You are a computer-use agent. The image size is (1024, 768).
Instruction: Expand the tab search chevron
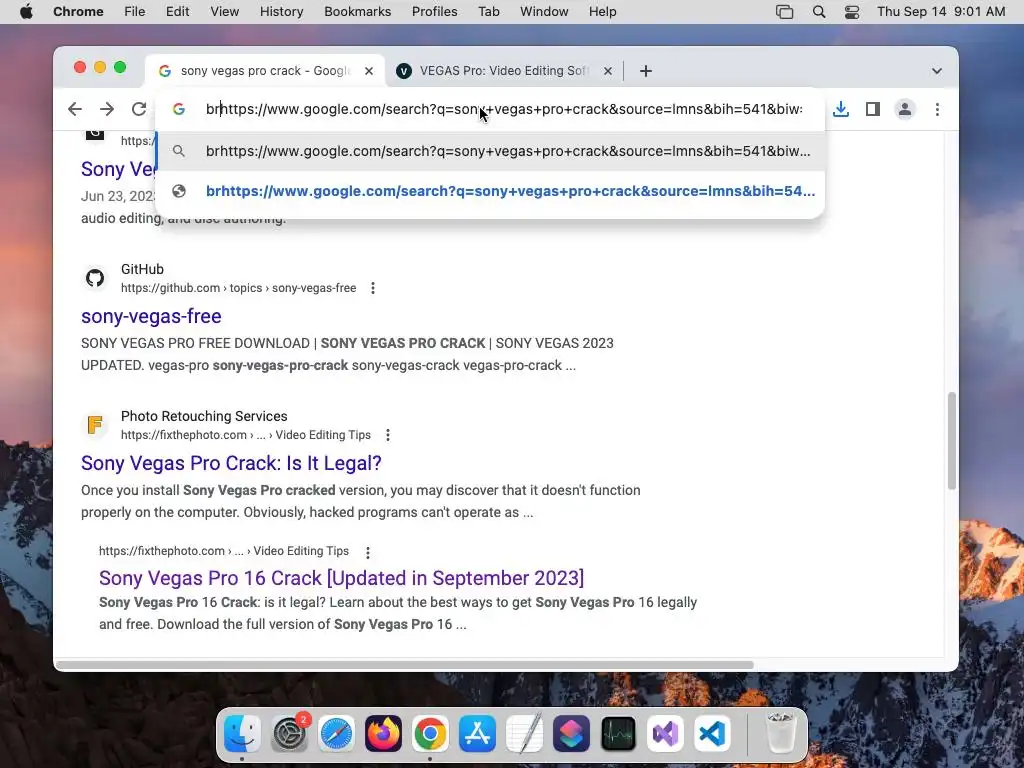tap(936, 71)
